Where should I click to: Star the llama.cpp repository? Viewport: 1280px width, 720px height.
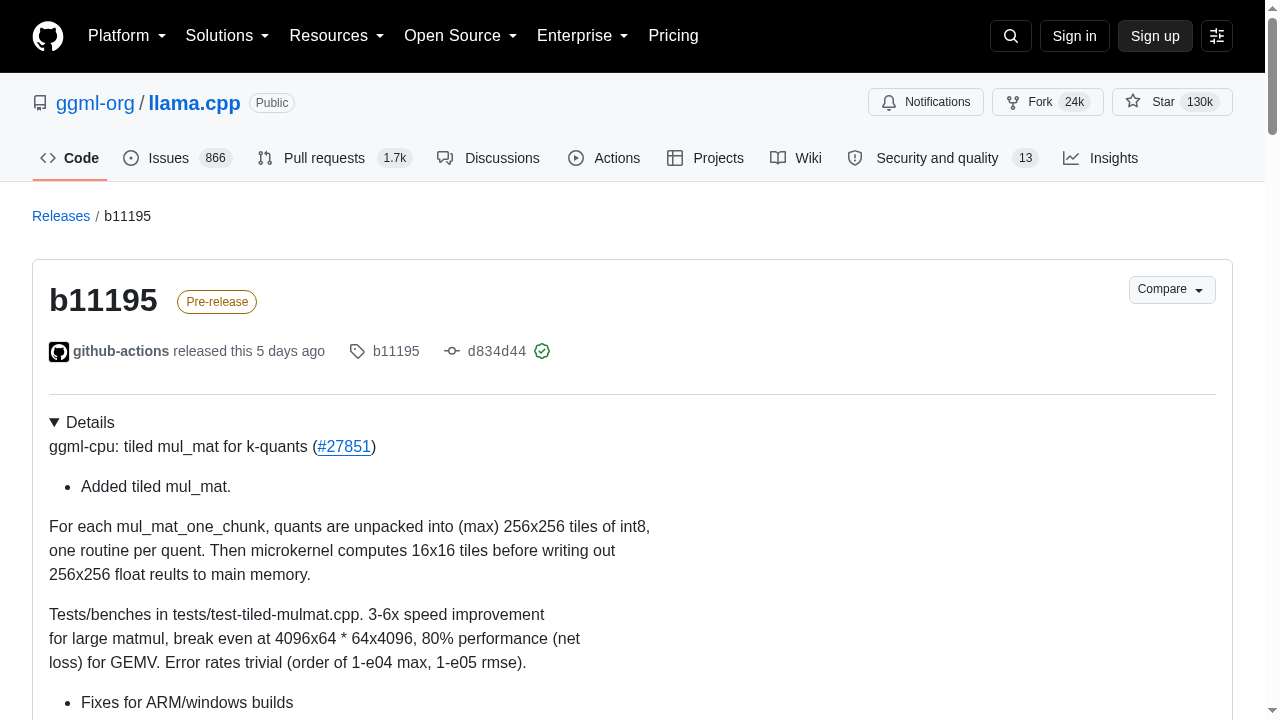[x=1172, y=102]
